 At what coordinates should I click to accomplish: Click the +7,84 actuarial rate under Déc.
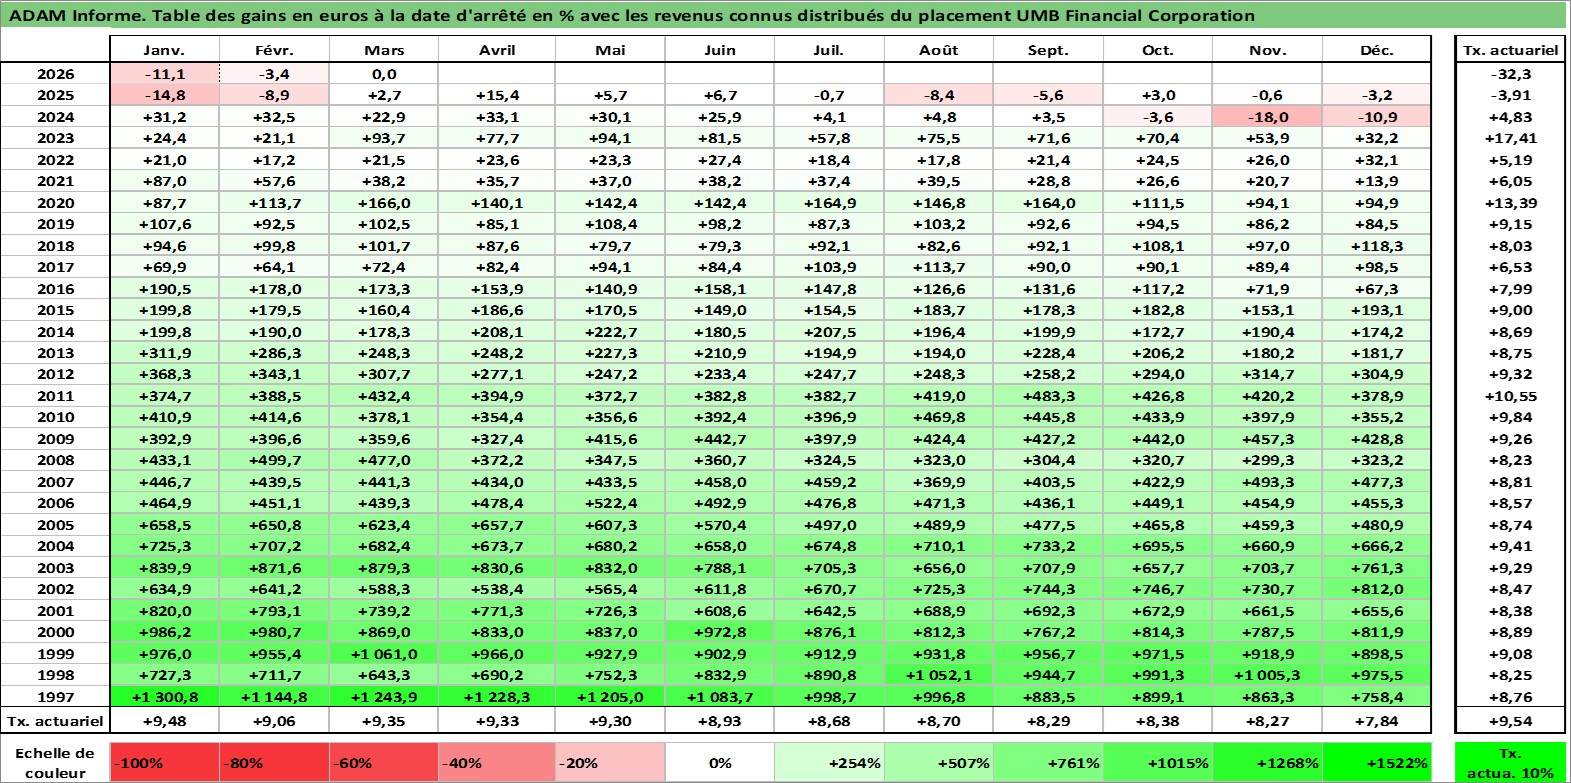coord(1377,721)
